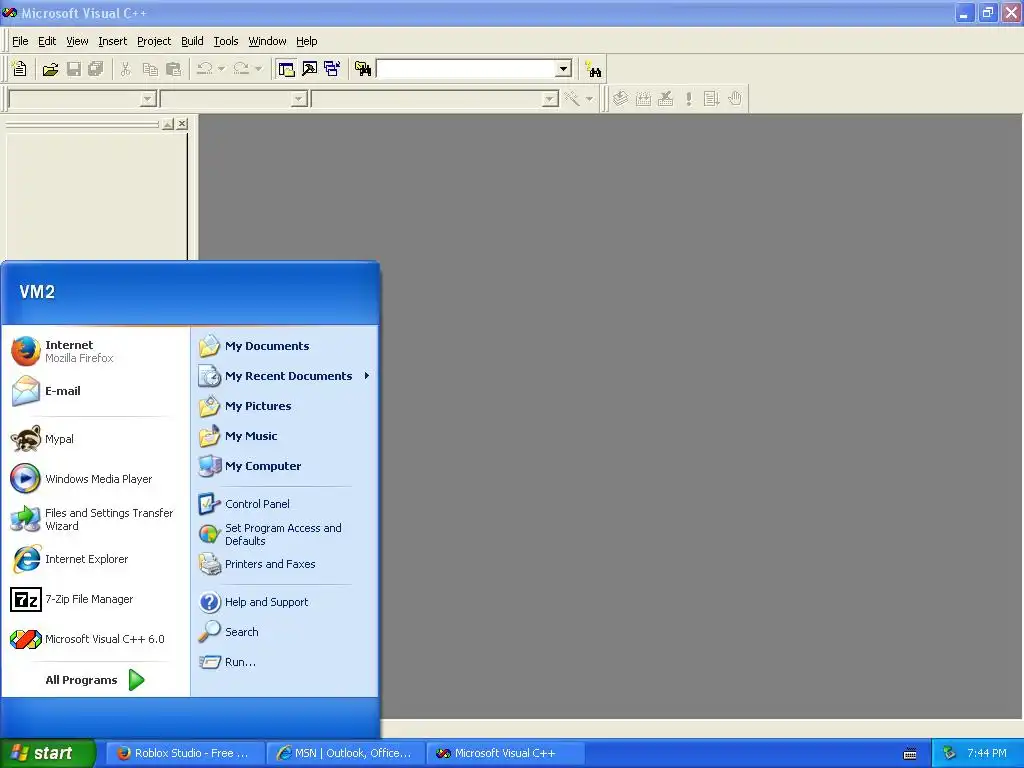Launch Internet Explorer from Start menu
Image resolution: width=1024 pixels, height=768 pixels.
tap(96, 559)
